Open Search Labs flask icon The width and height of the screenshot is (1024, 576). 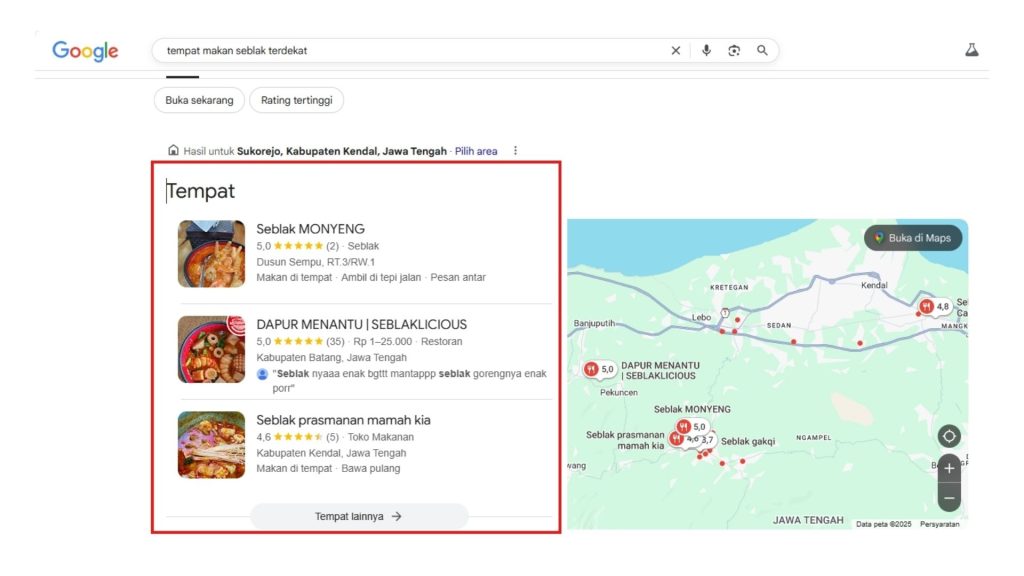pyautogui.click(x=971, y=50)
